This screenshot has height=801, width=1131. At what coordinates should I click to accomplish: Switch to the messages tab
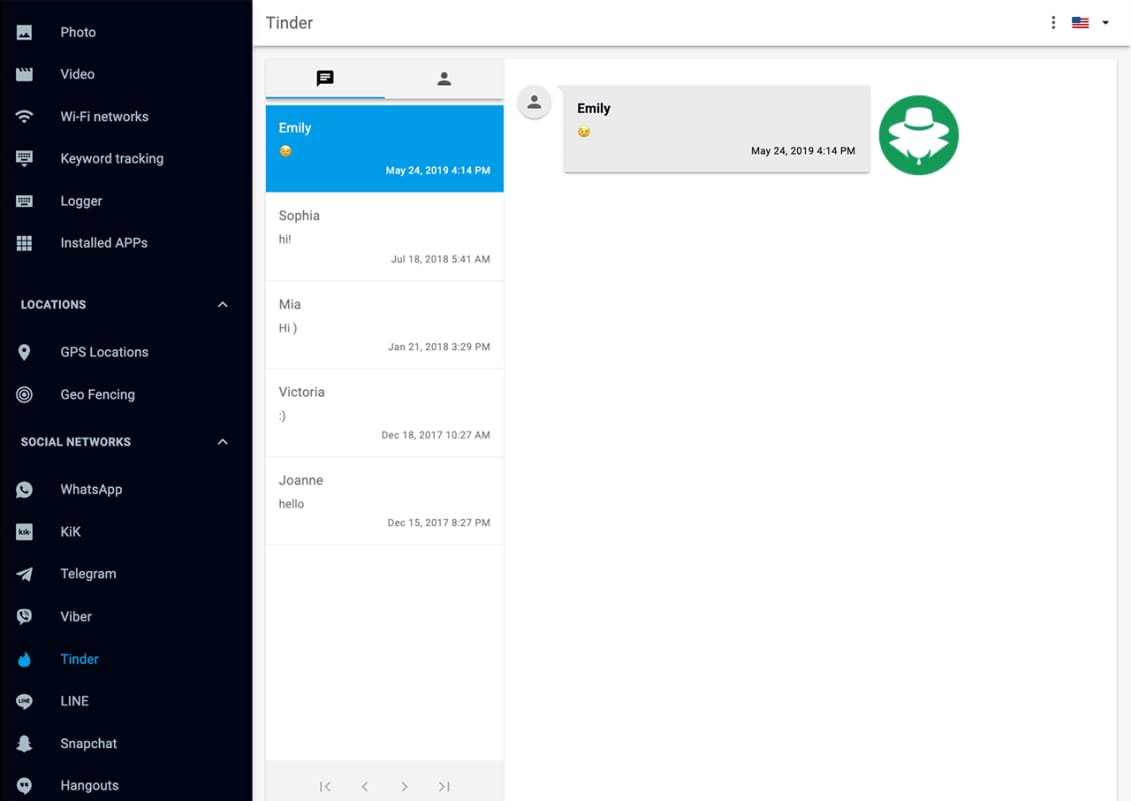click(325, 78)
